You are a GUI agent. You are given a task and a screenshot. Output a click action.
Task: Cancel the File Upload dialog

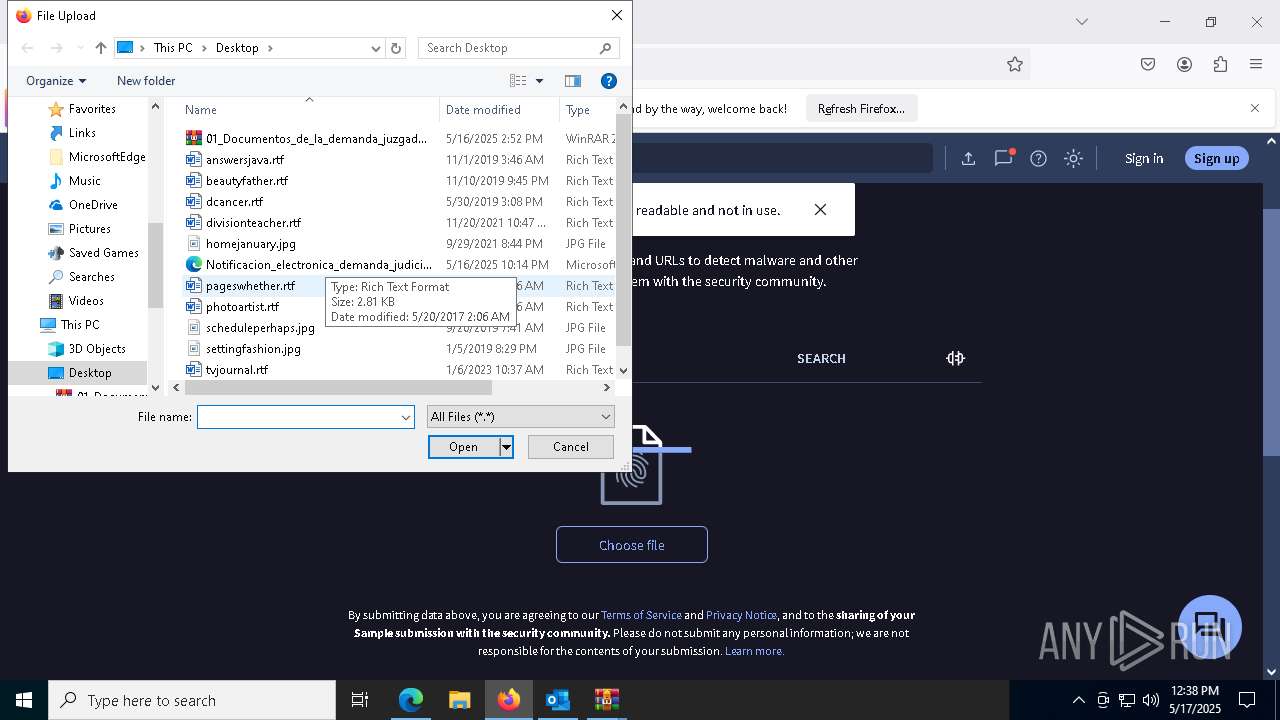570,447
